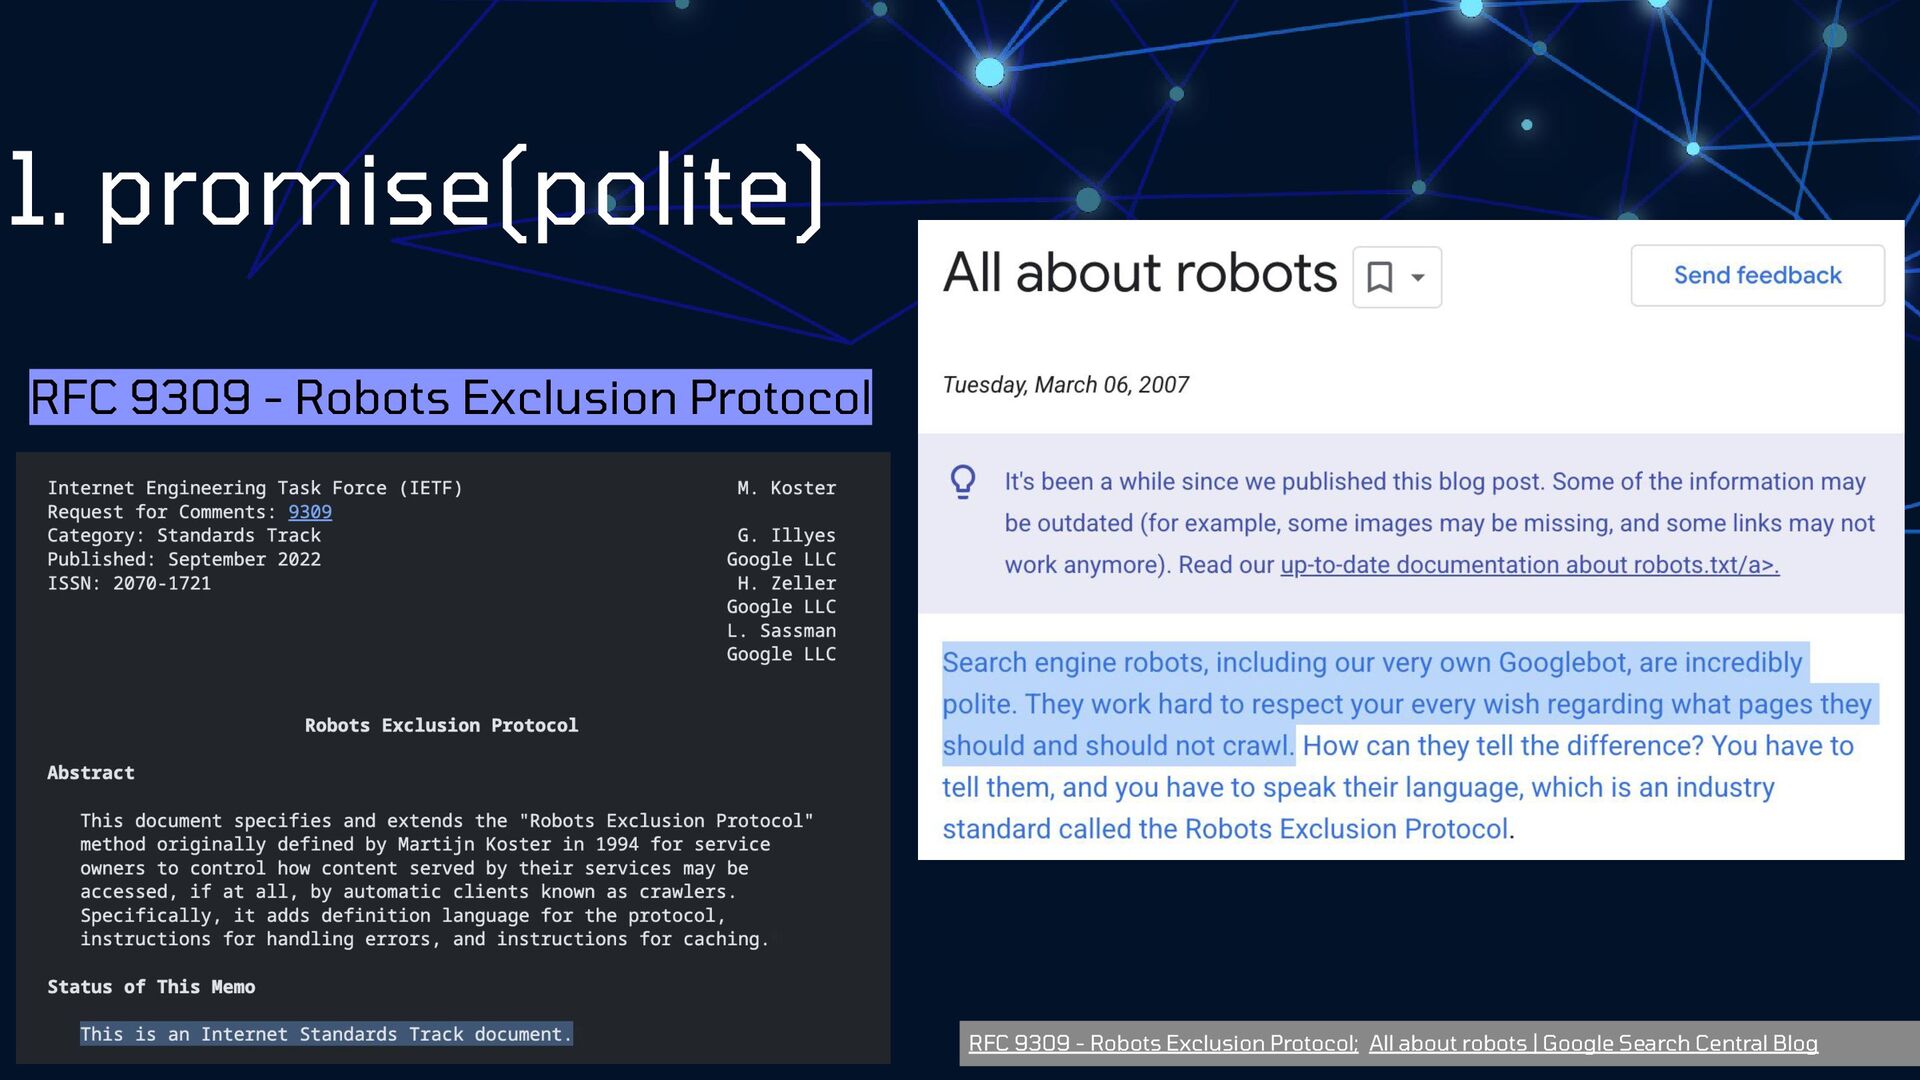The width and height of the screenshot is (1920, 1080).
Task: Click the Status of This Memo heading
Action: (151, 987)
